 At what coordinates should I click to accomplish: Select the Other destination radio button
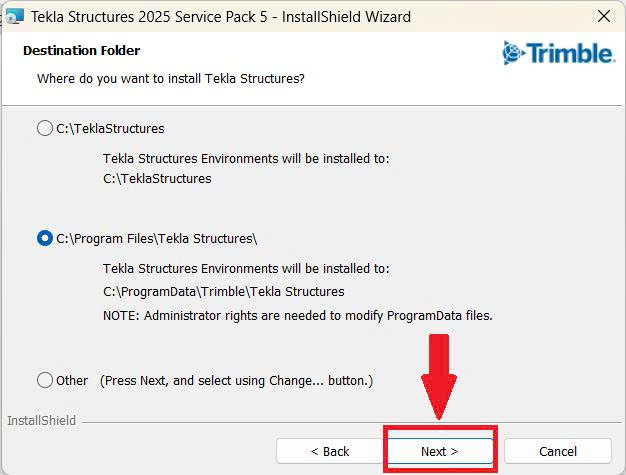45,380
